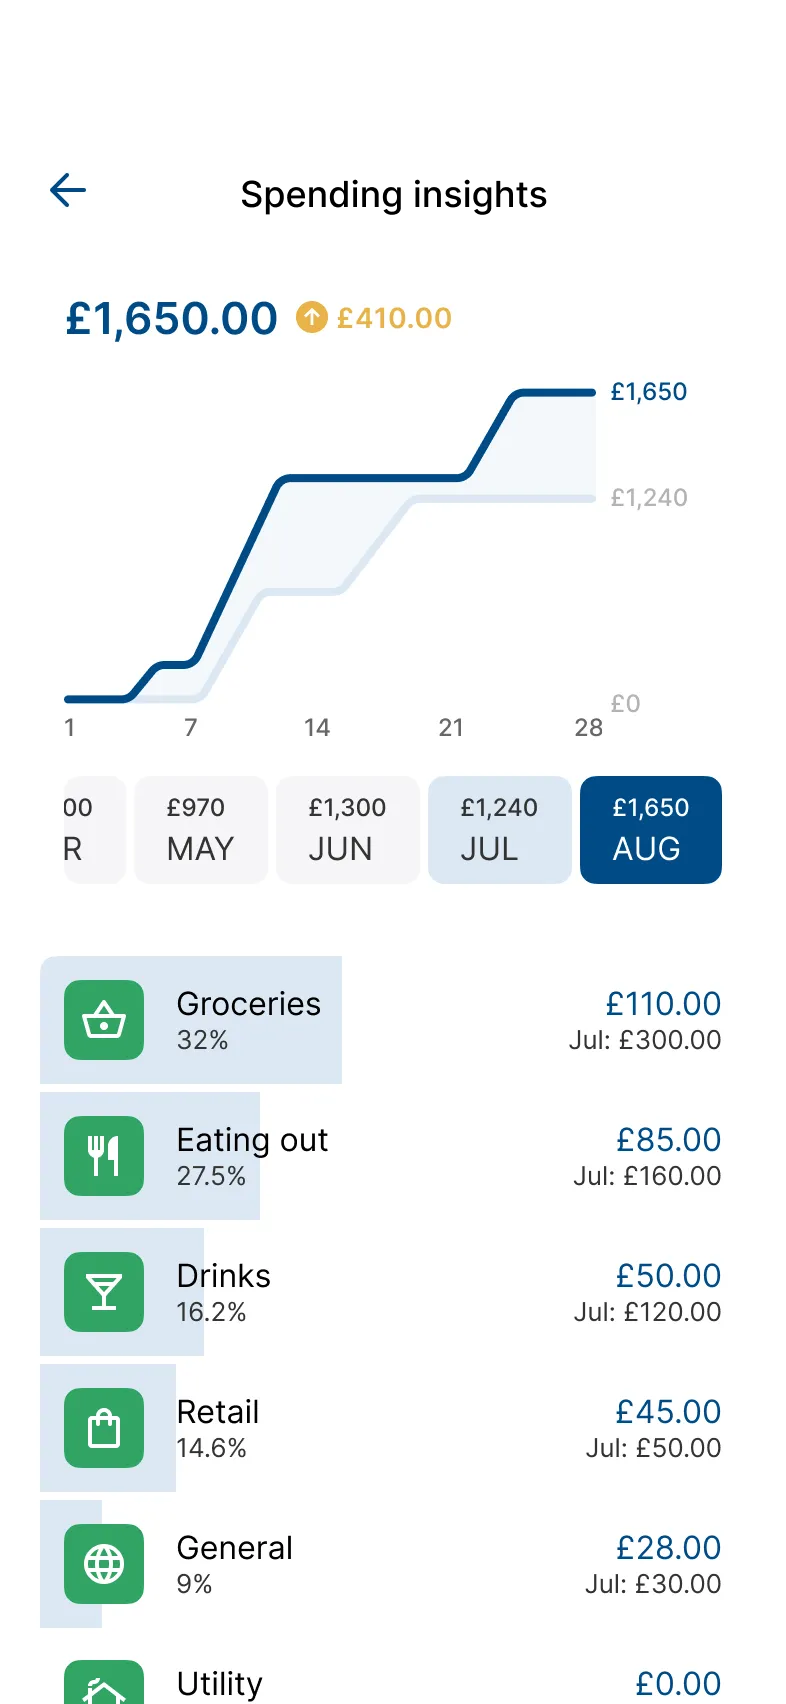Image resolution: width=786 pixels, height=1704 pixels.
Task: Open the Groceries £110.00 amount
Action: click(663, 1004)
